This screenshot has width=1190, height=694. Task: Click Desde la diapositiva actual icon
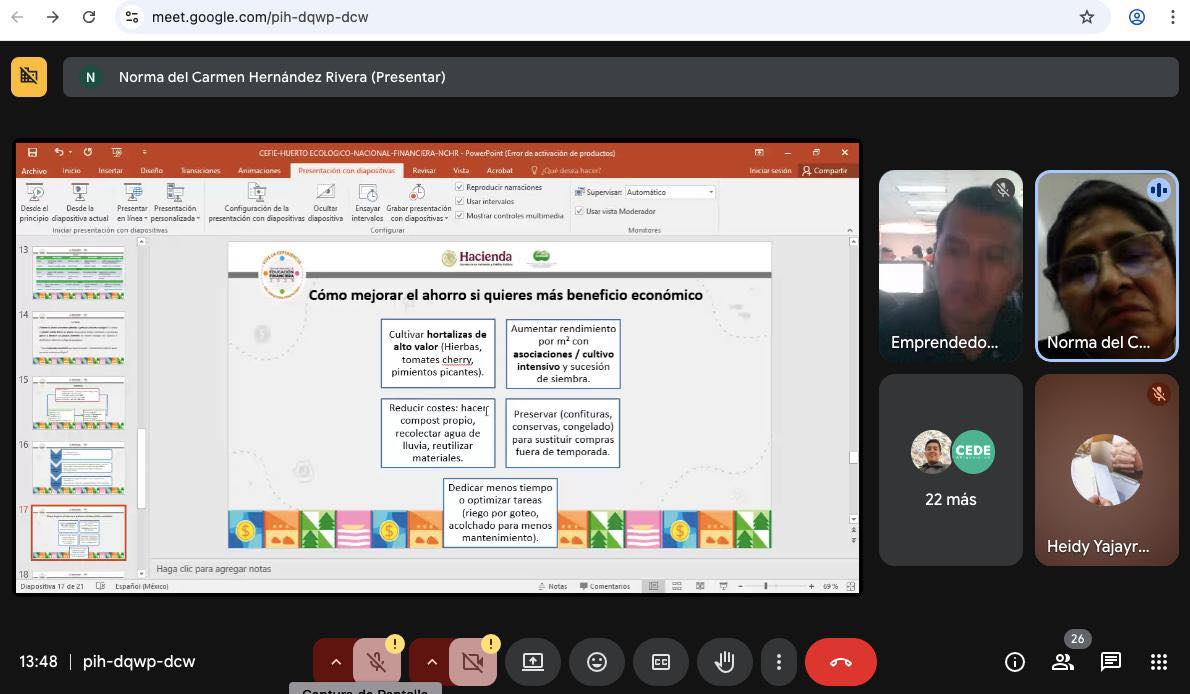tap(80, 202)
